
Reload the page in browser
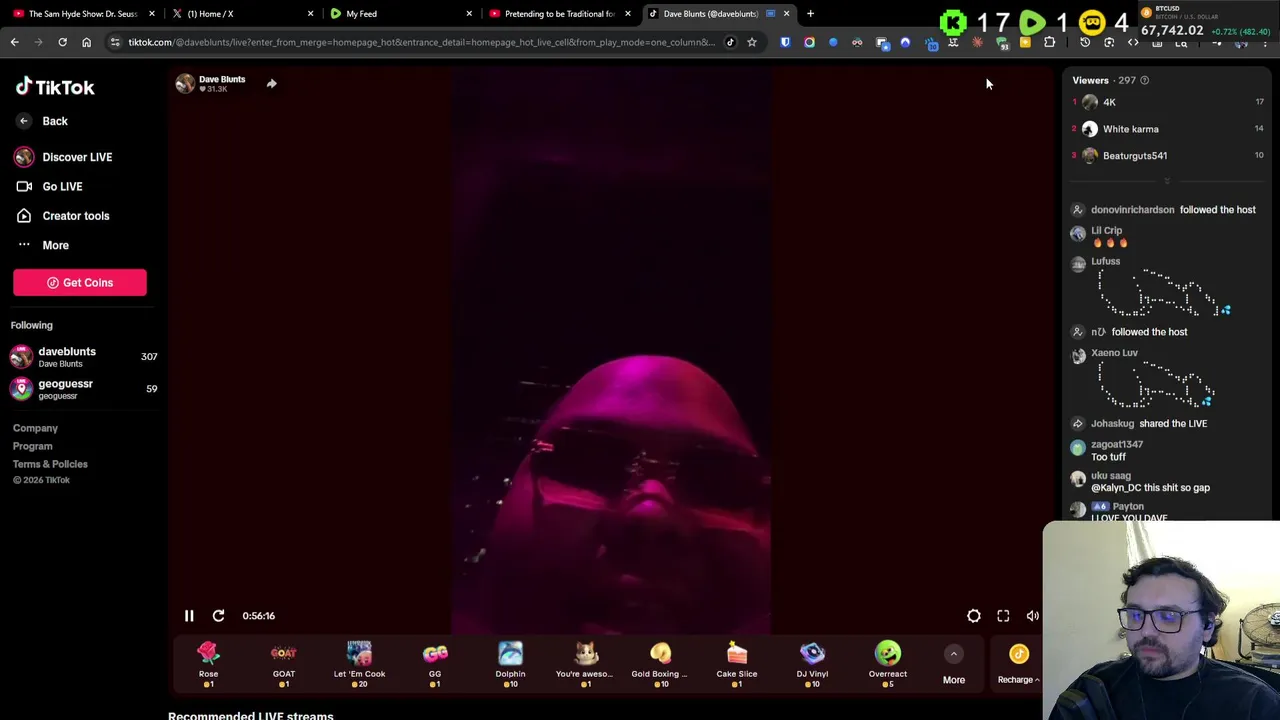point(62,42)
